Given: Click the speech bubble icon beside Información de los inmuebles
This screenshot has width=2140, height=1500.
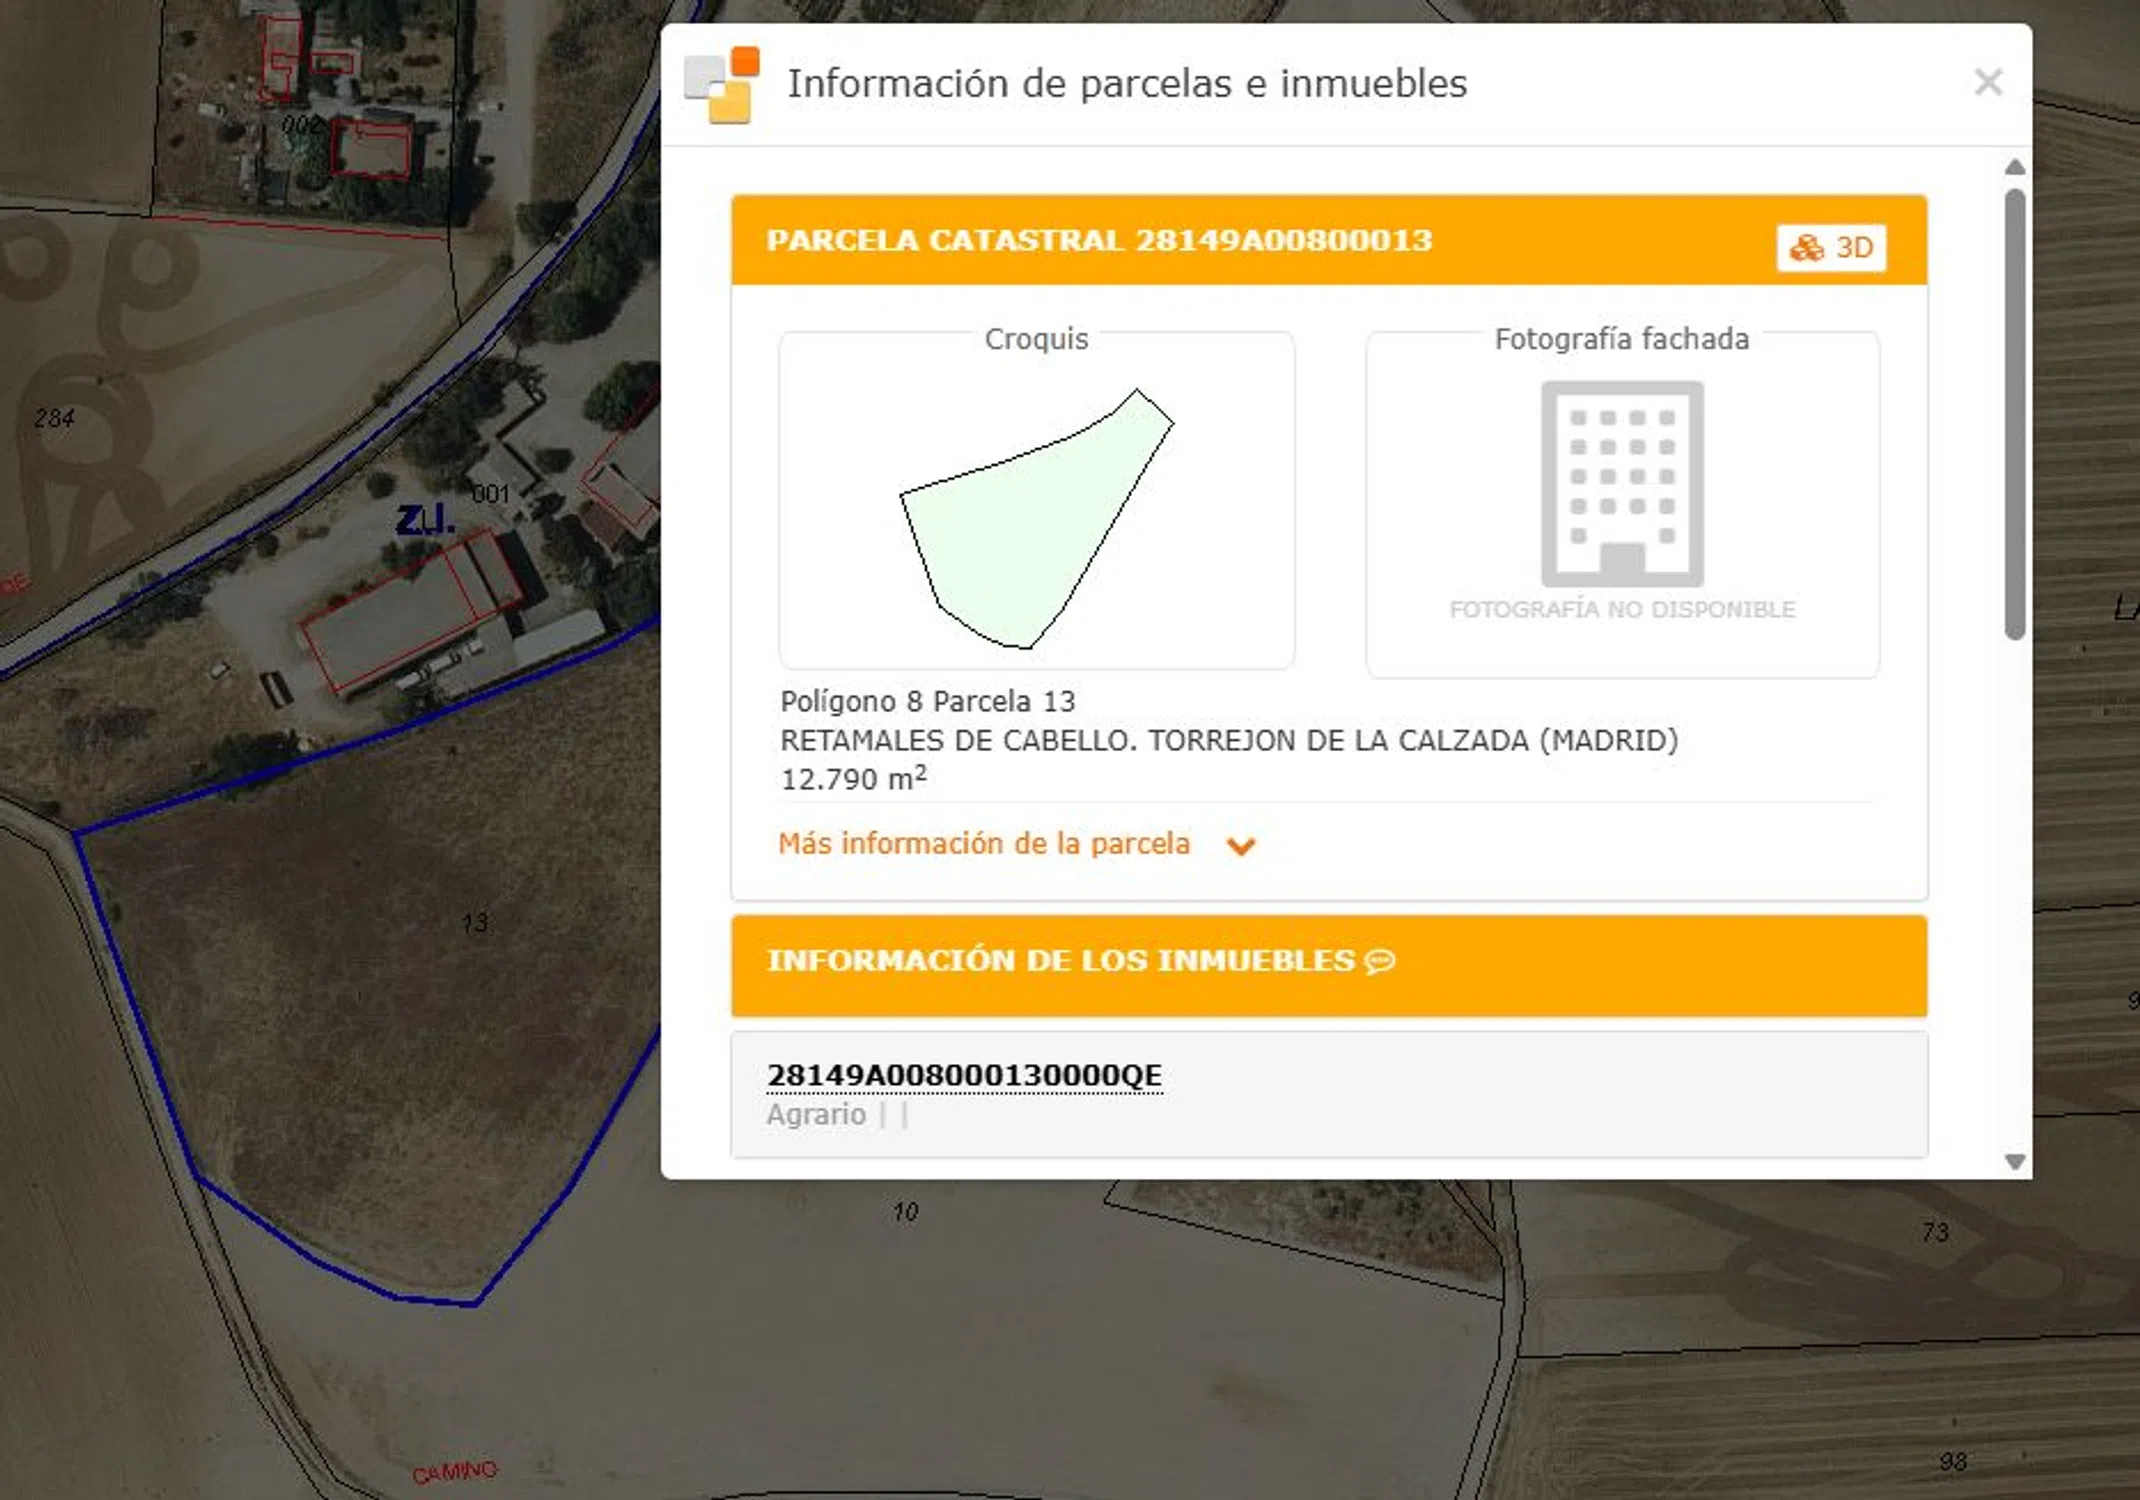Looking at the screenshot, I should [1380, 961].
